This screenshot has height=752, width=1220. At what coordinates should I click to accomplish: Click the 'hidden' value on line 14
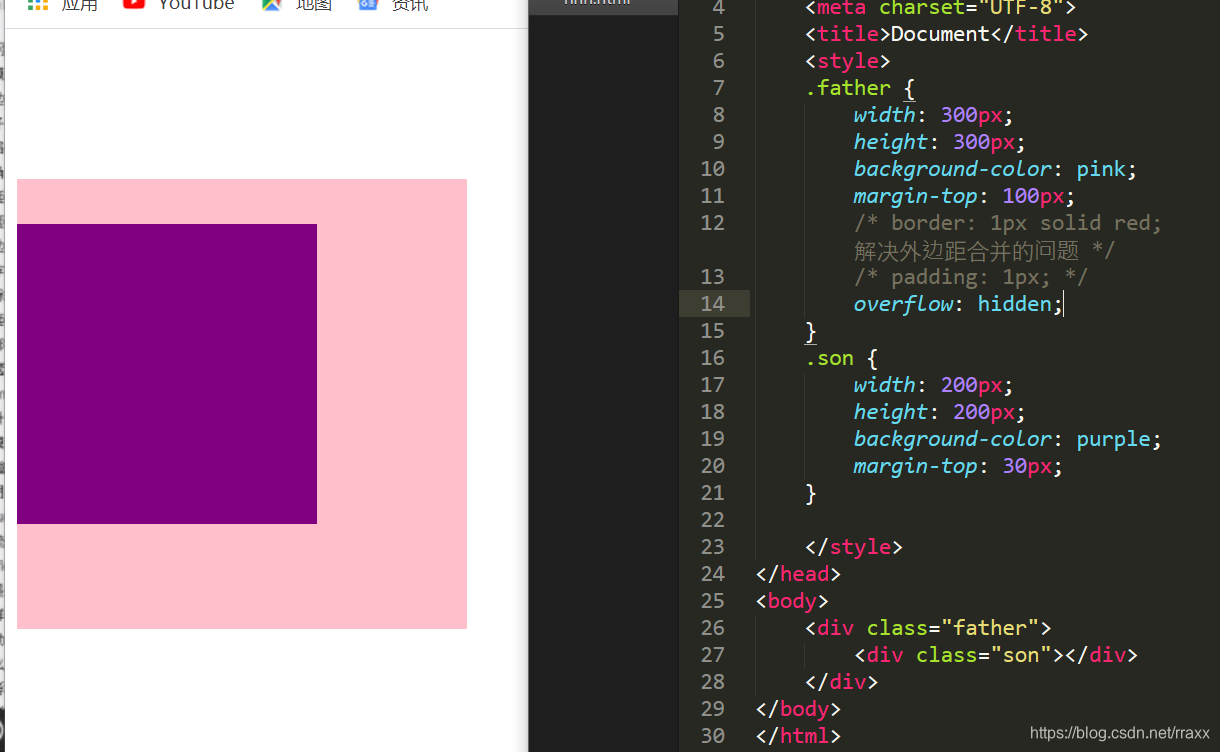point(1015,304)
